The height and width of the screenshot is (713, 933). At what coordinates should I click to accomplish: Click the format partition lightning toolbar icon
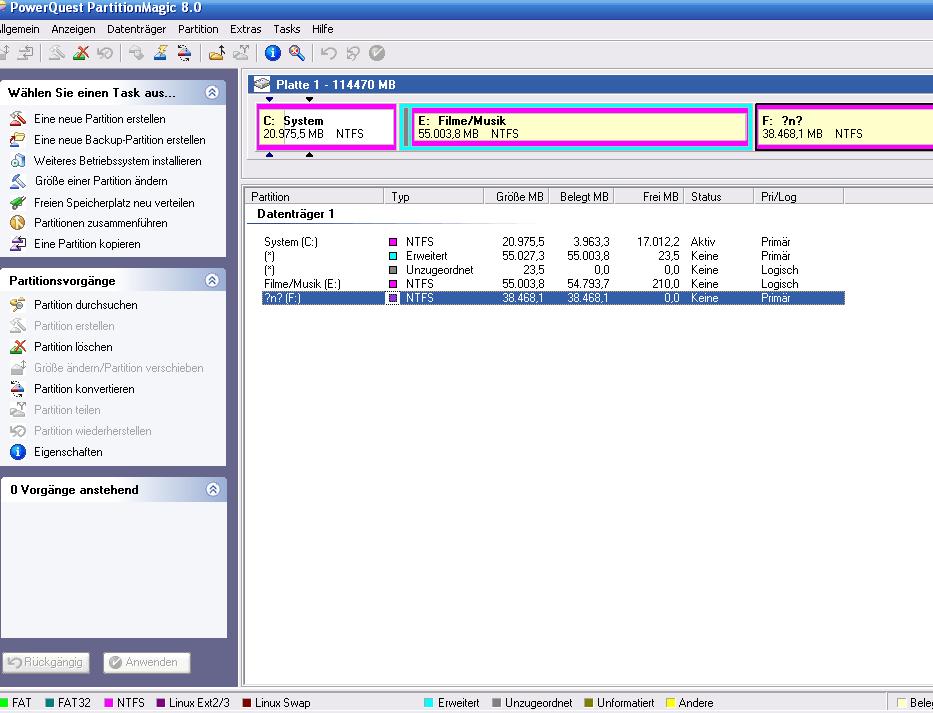[160, 53]
